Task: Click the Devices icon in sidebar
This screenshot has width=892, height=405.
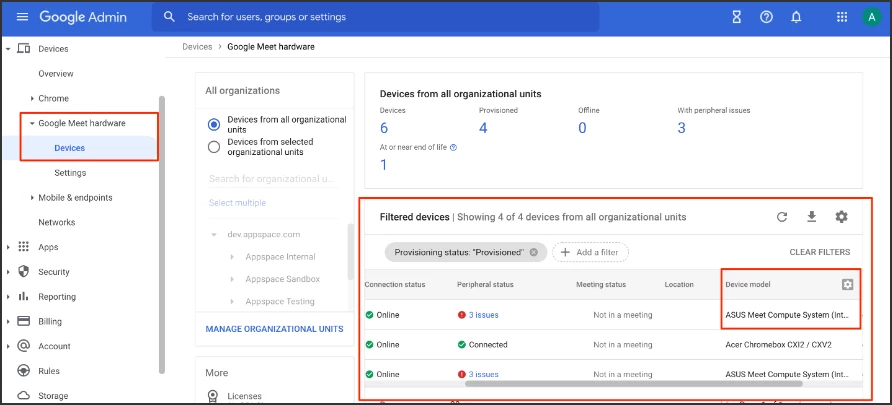Action: coord(23,49)
